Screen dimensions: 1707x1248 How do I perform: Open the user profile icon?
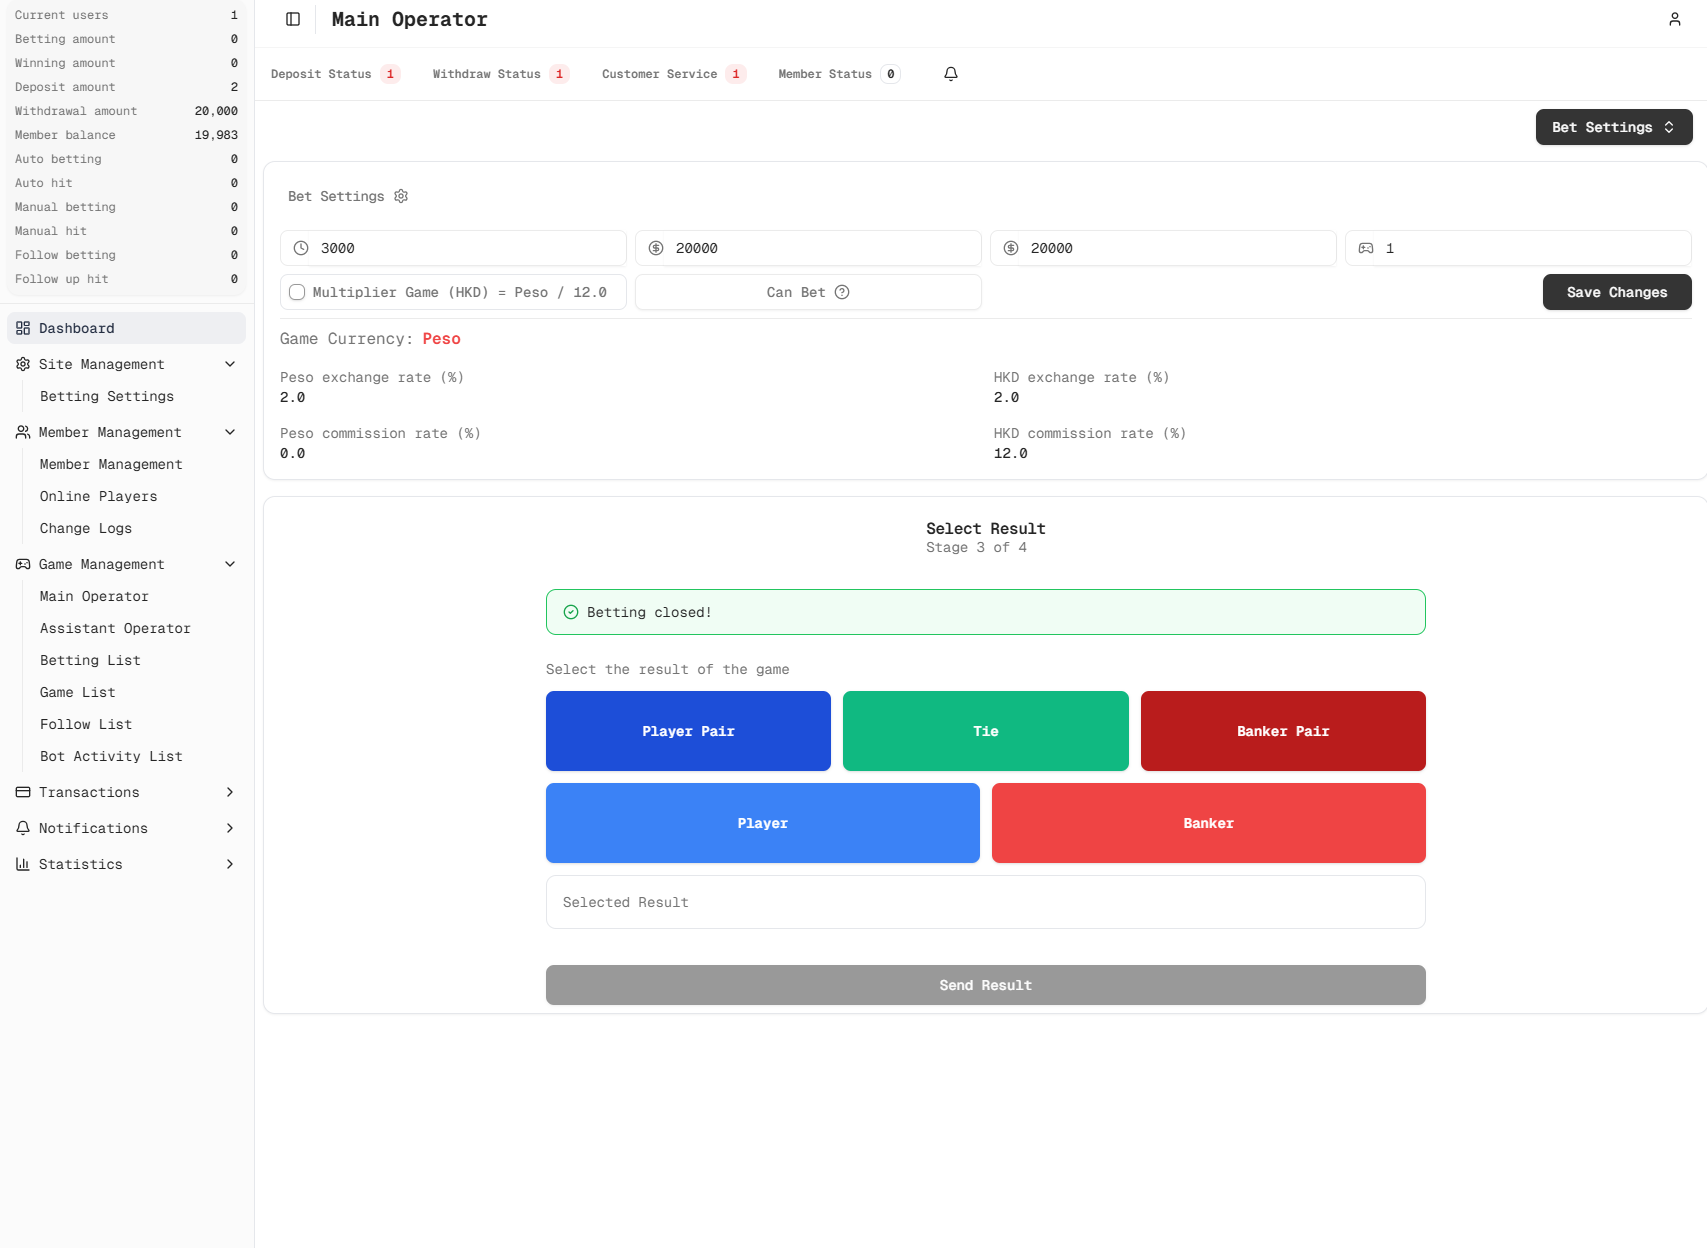(1674, 19)
